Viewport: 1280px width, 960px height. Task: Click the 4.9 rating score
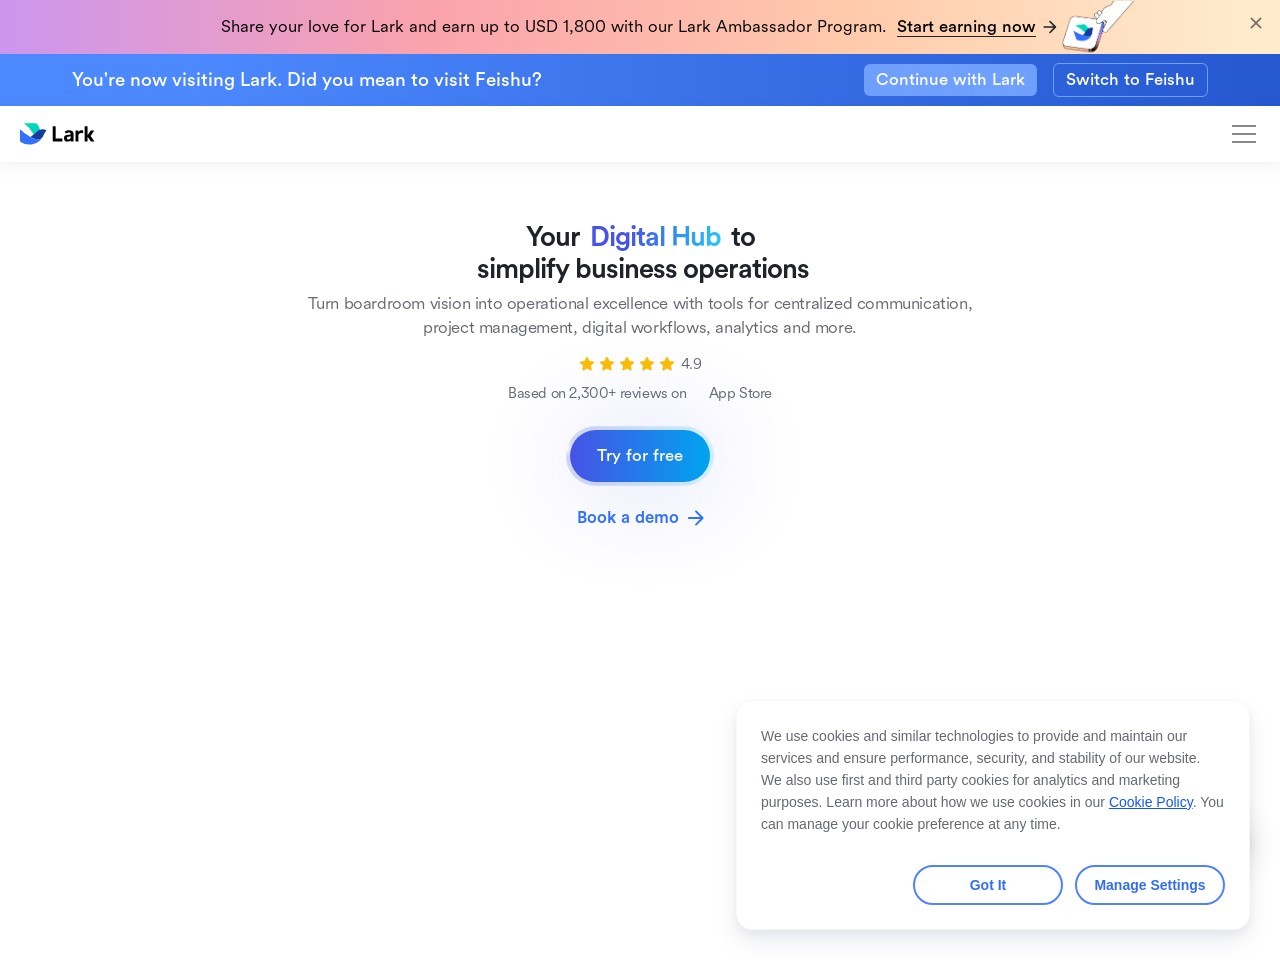click(691, 364)
